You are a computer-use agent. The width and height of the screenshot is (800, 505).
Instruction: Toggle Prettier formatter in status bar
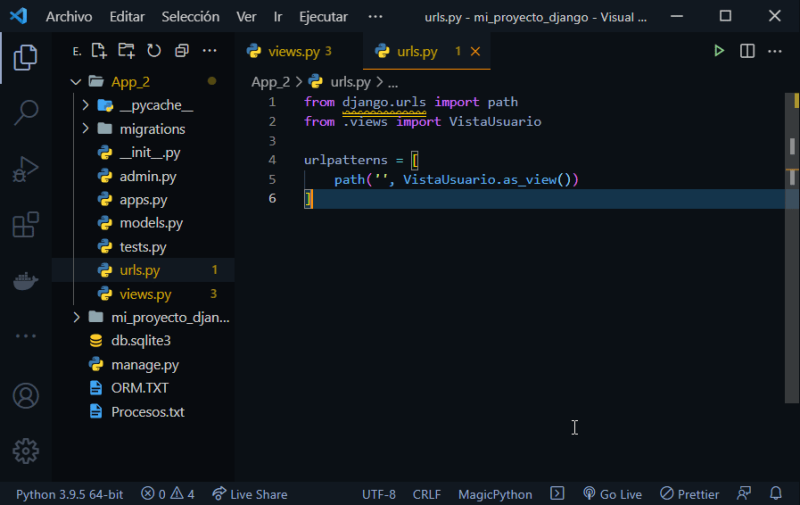[x=689, y=494]
